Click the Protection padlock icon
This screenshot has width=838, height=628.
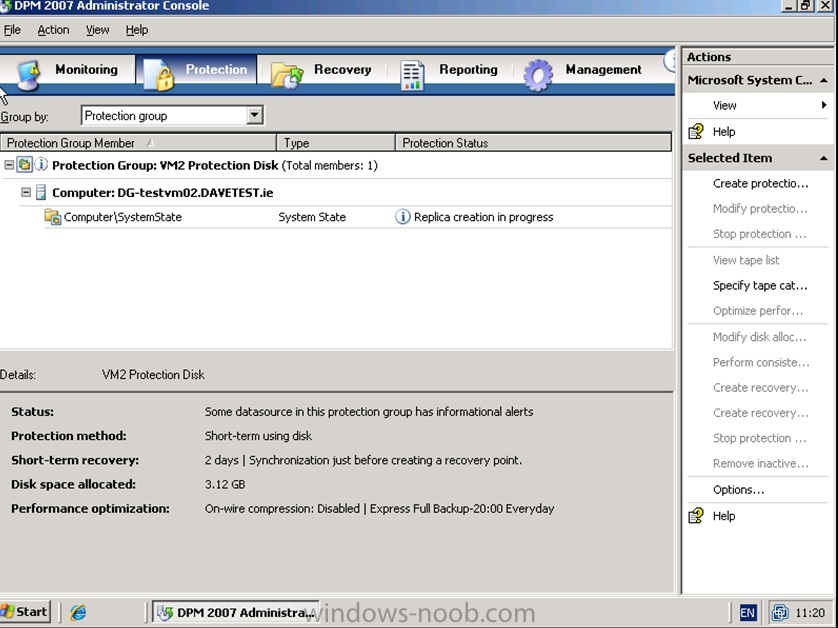pyautogui.click(x=159, y=75)
